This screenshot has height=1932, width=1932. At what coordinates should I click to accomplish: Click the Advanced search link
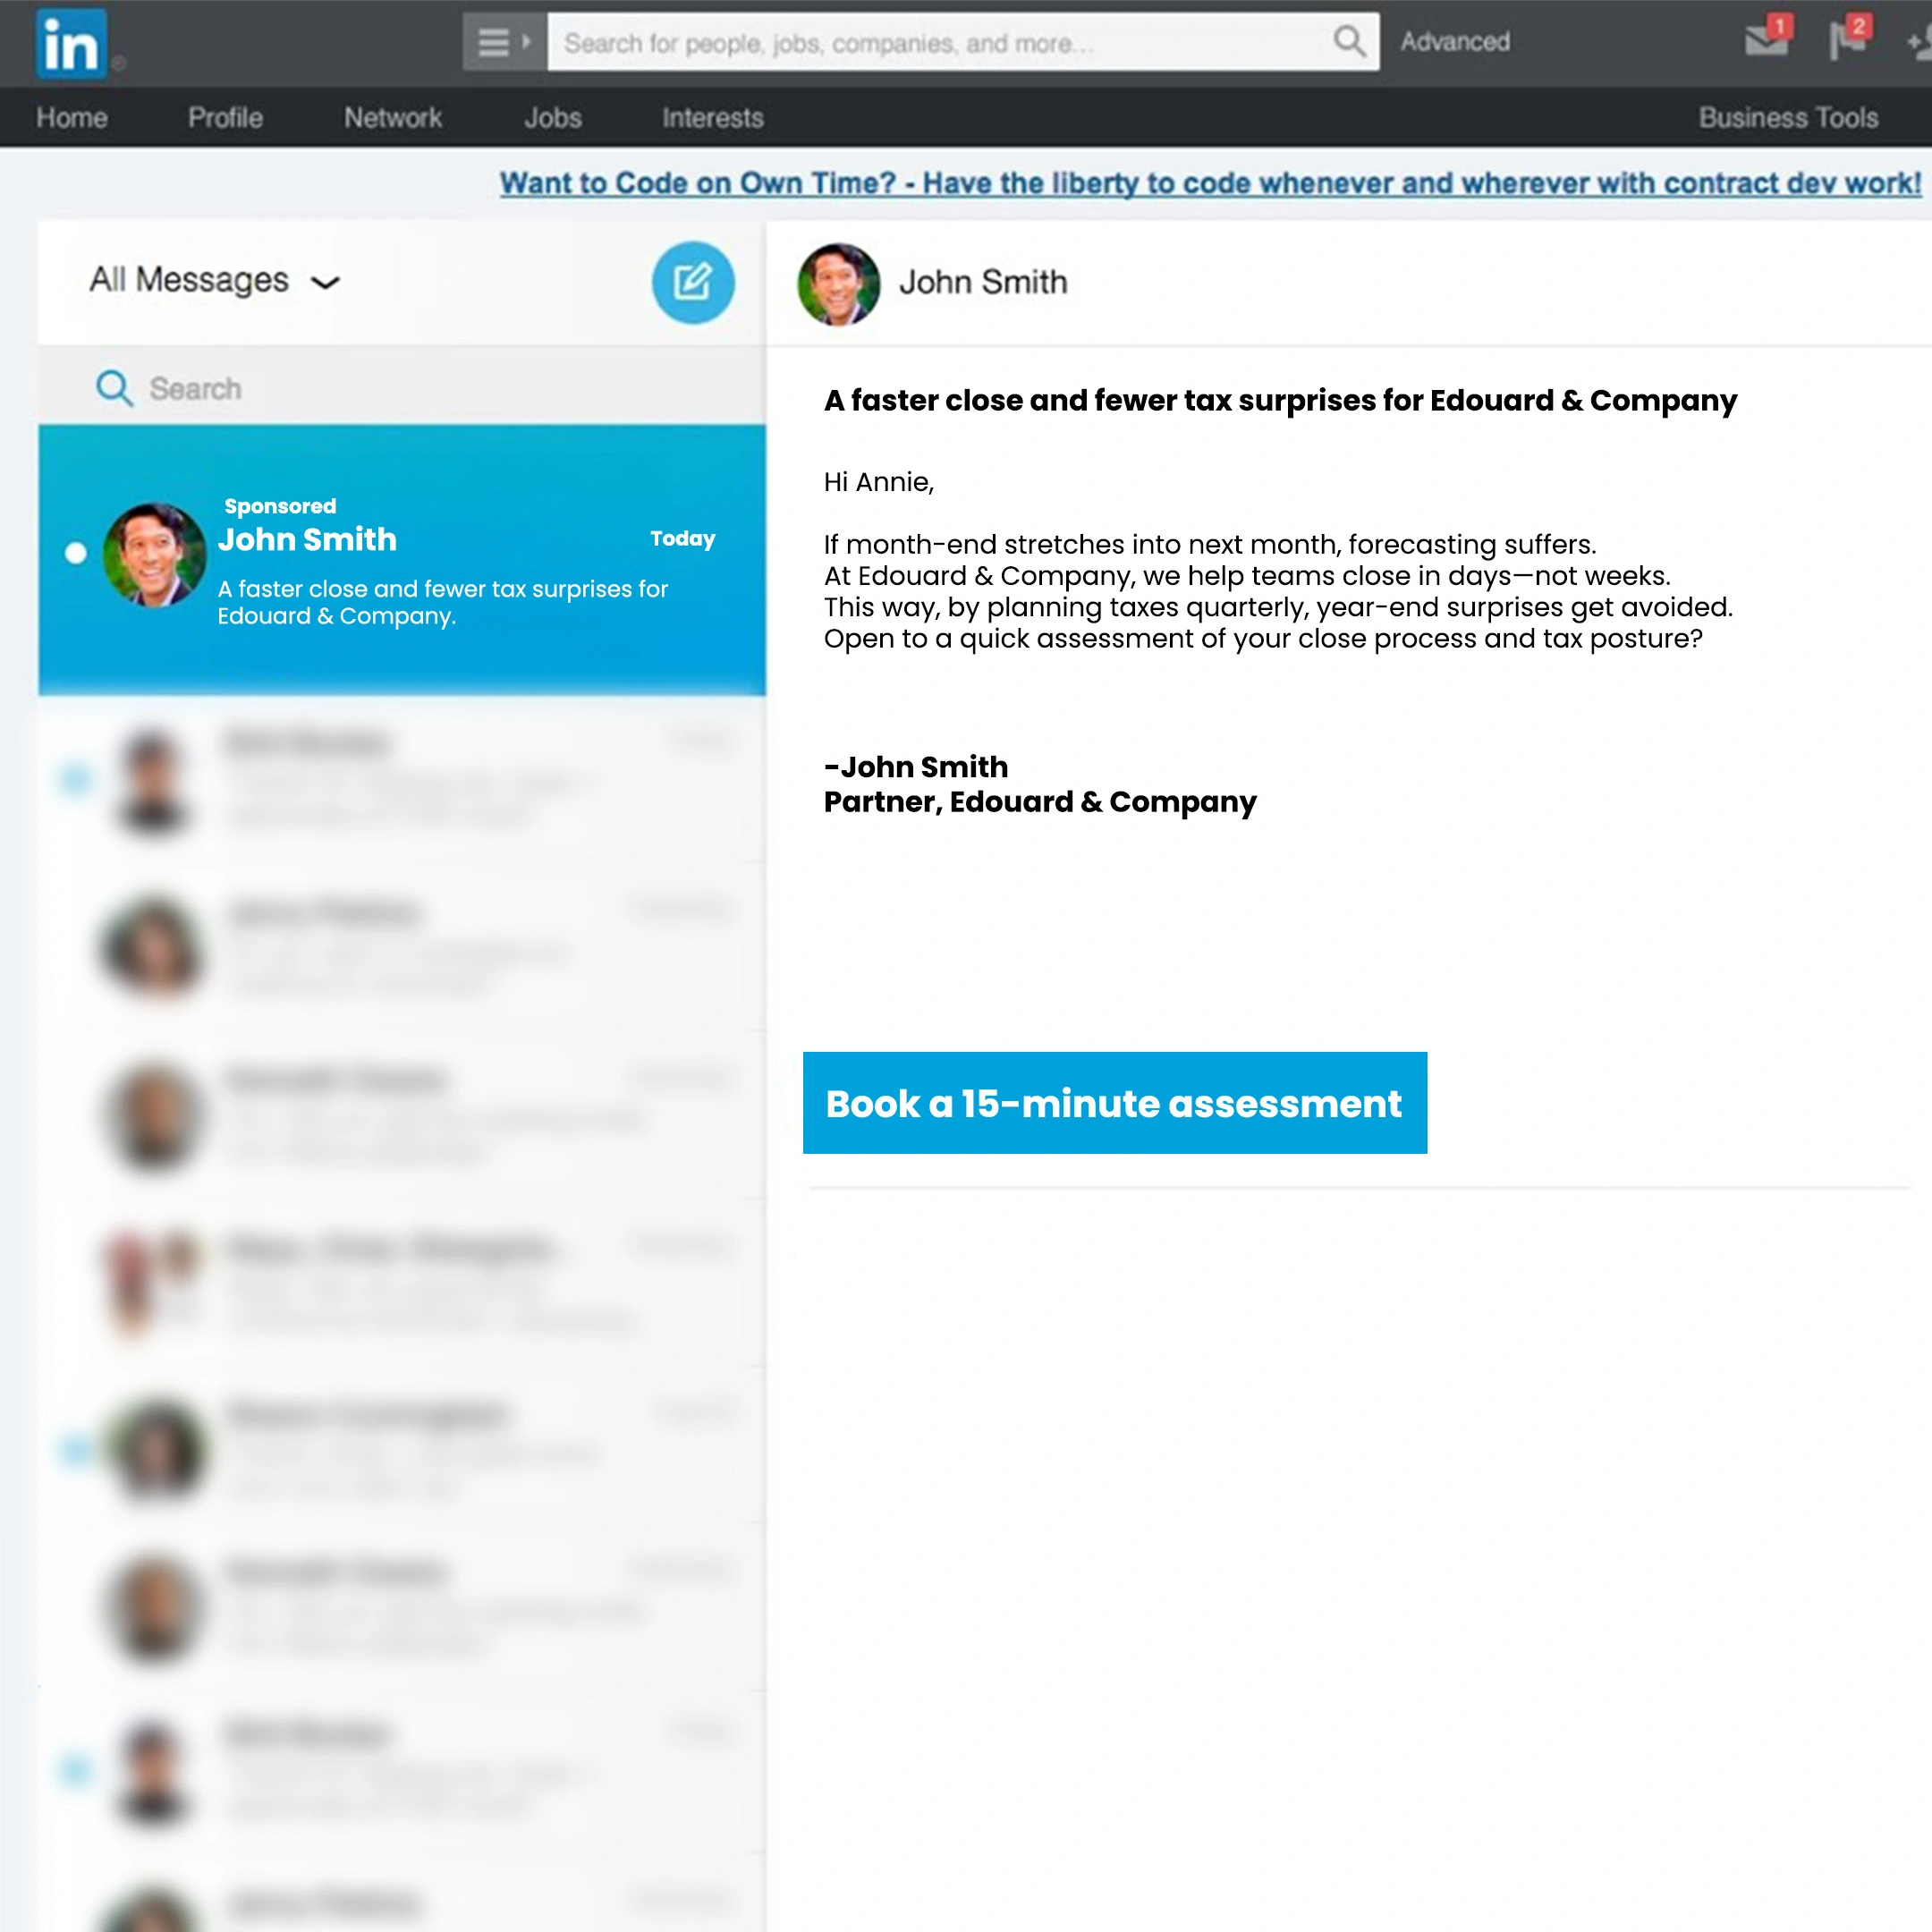(x=1454, y=42)
